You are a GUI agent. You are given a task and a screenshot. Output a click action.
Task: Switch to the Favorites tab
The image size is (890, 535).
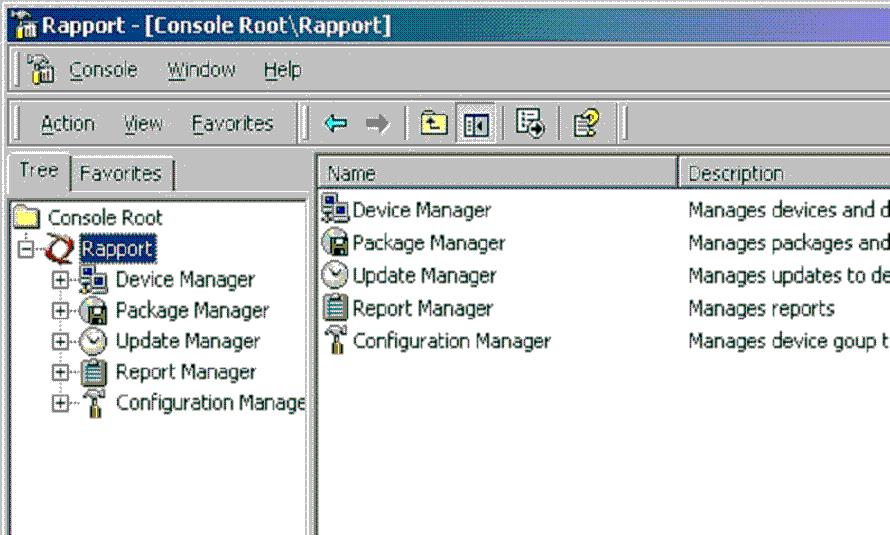point(121,173)
